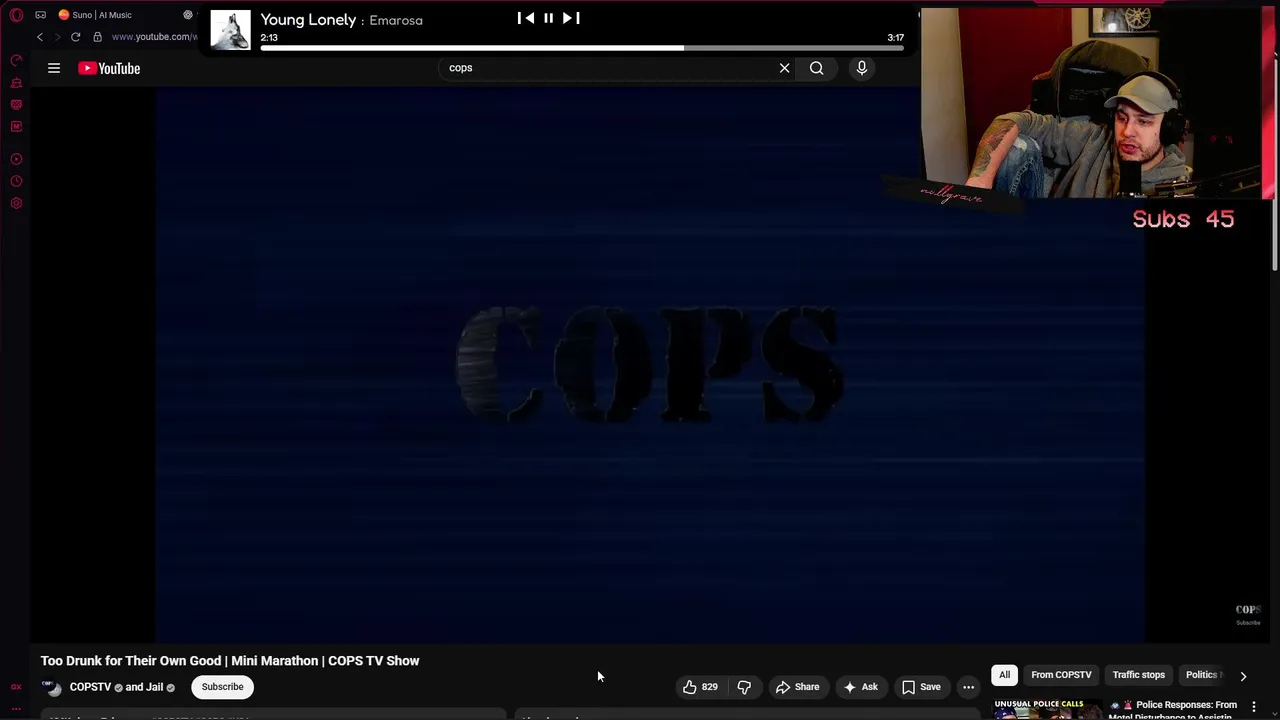Dislike the video with thumbs down
Image resolution: width=1280 pixels, height=720 pixels.
coord(744,687)
